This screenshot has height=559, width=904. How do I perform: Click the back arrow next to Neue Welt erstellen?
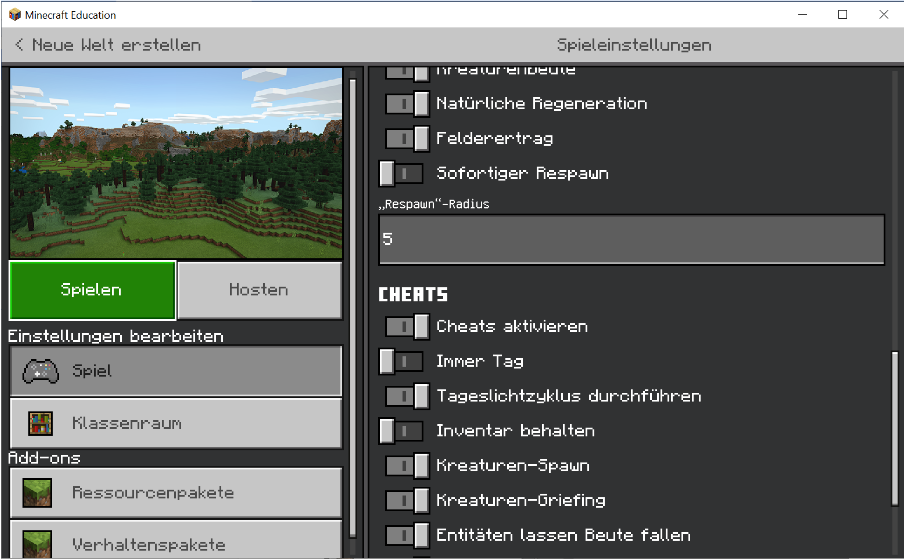point(20,45)
